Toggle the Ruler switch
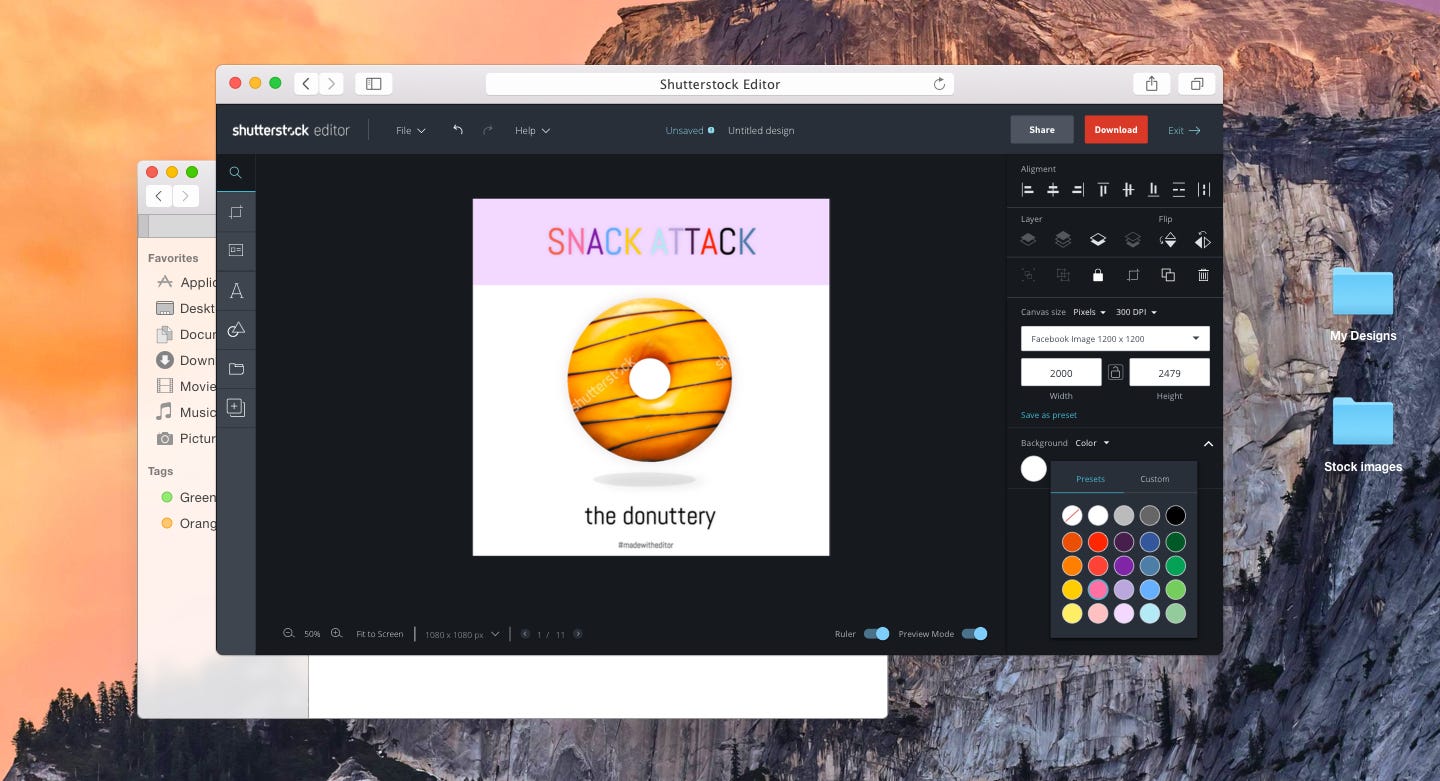The width and height of the screenshot is (1440, 781). [877, 634]
